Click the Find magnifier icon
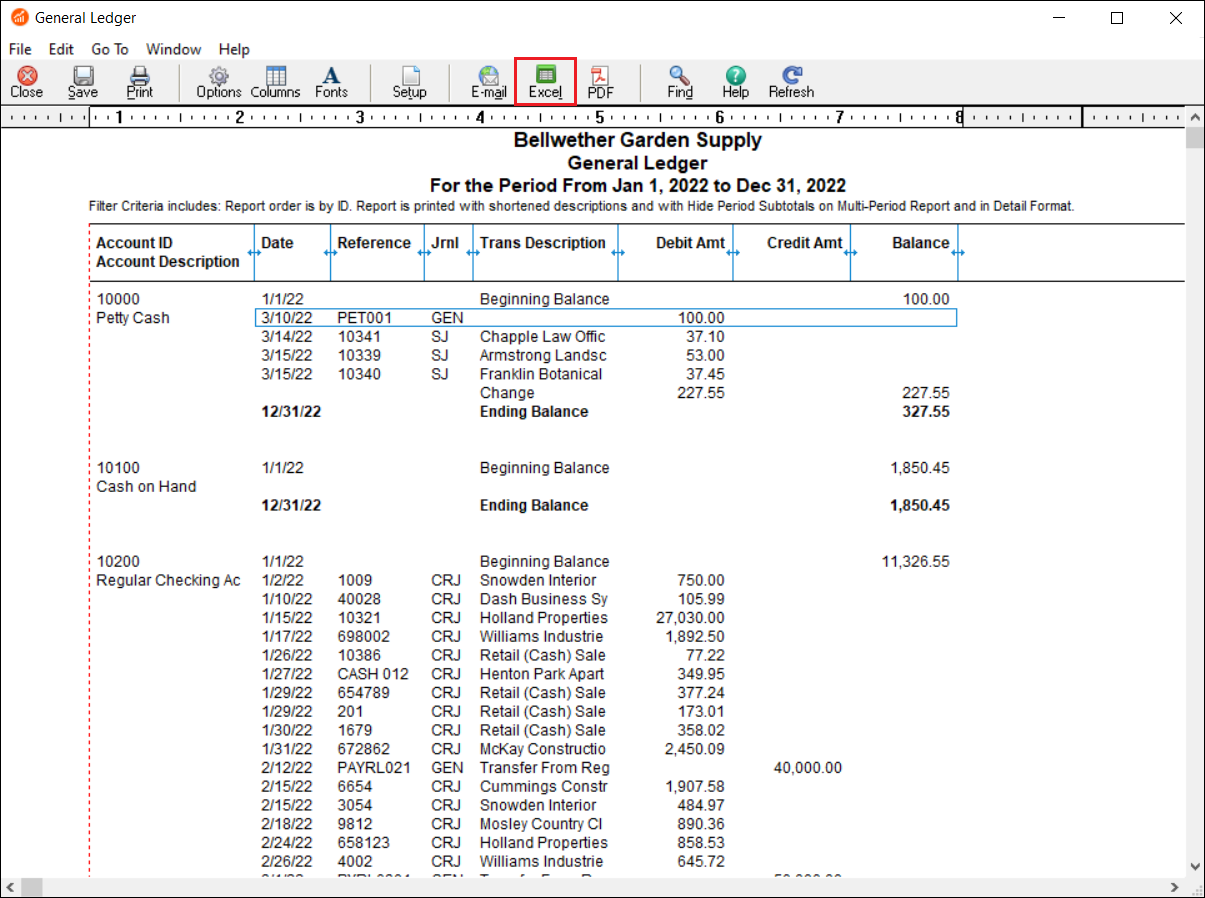1205x898 pixels. coord(680,82)
